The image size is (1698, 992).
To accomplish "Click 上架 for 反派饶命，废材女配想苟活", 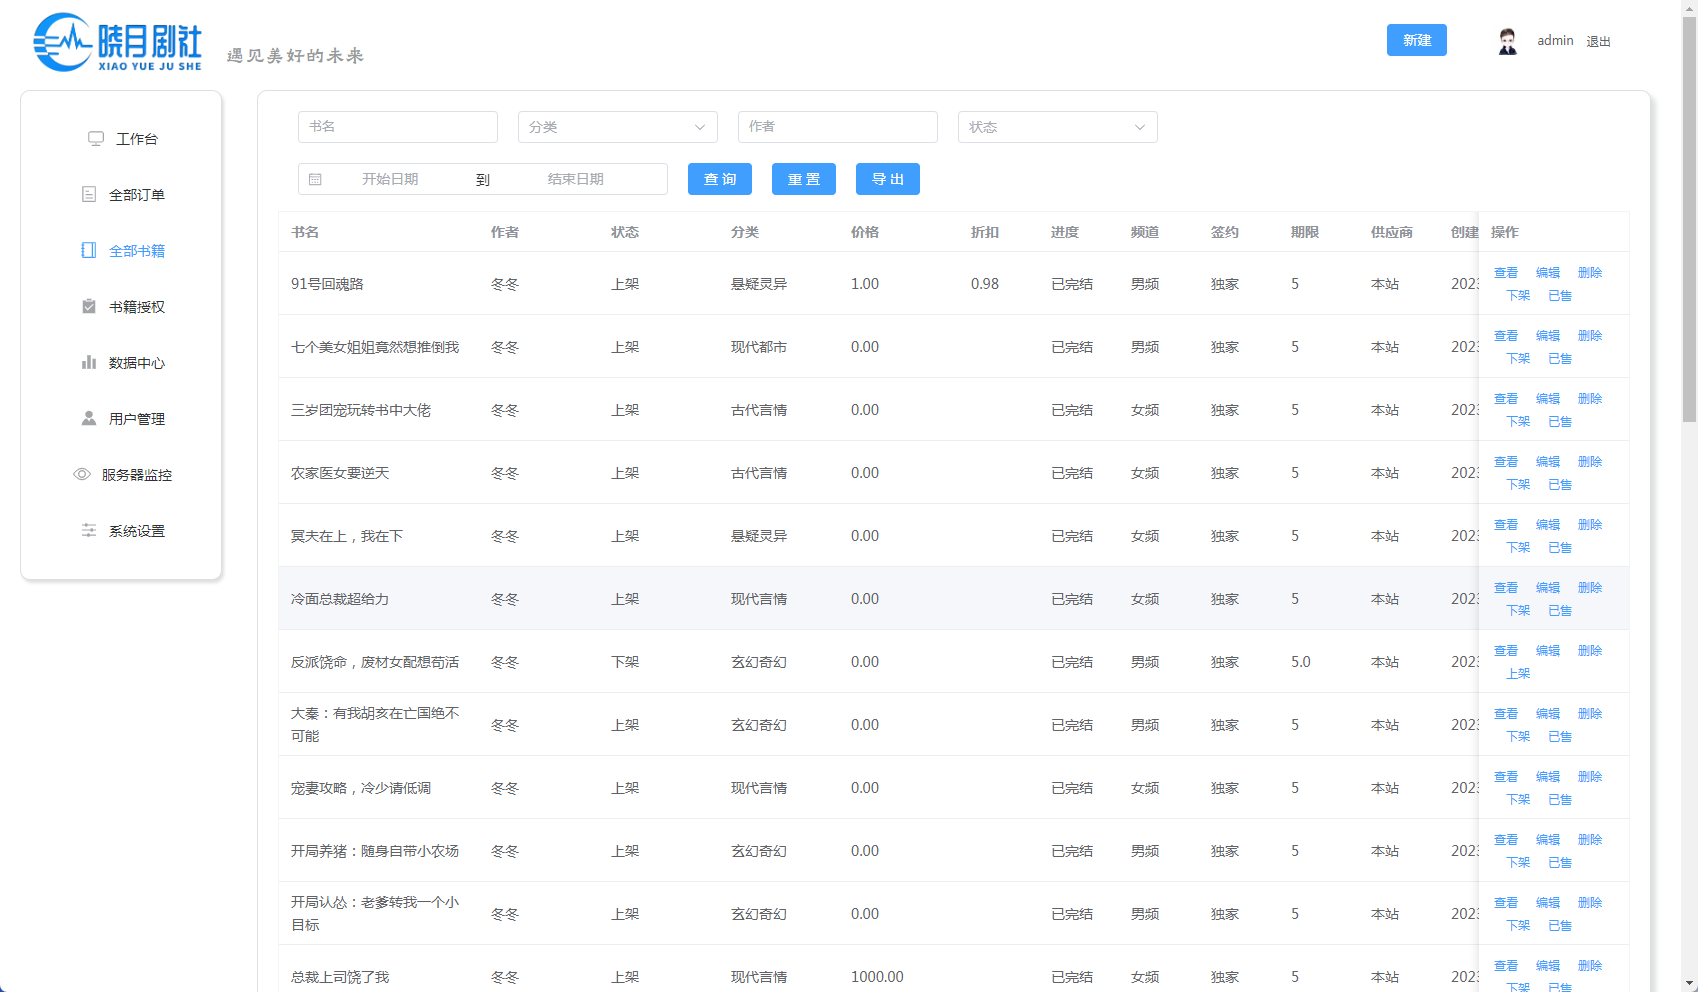I will [1518, 673].
